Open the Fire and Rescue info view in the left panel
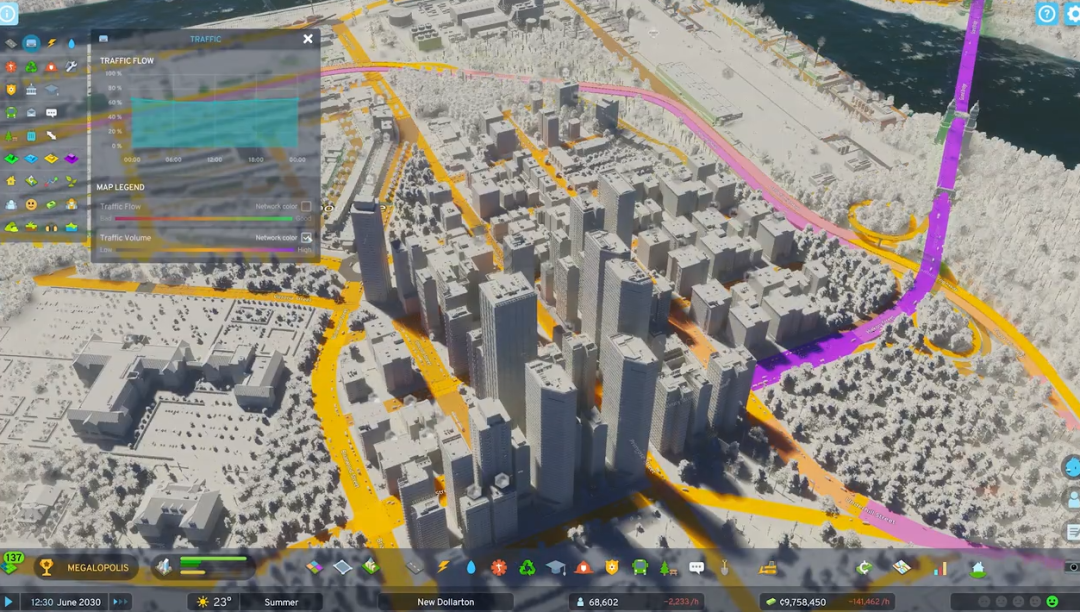The height and width of the screenshot is (612, 1080). pyautogui.click(x=51, y=67)
